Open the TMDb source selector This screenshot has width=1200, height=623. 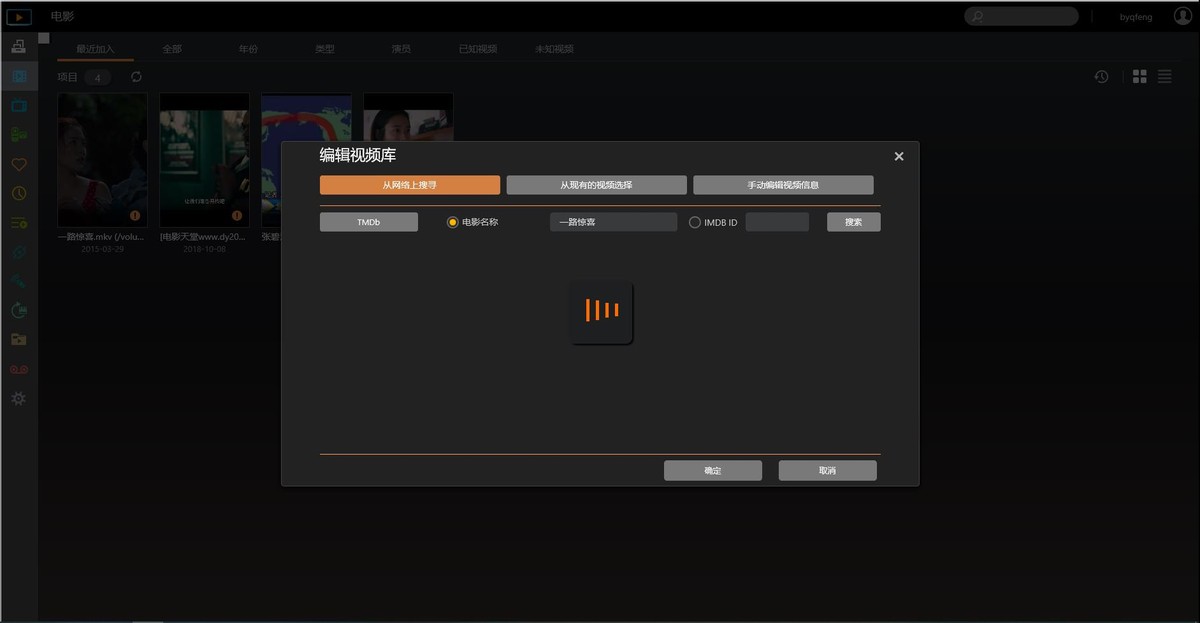pos(369,222)
